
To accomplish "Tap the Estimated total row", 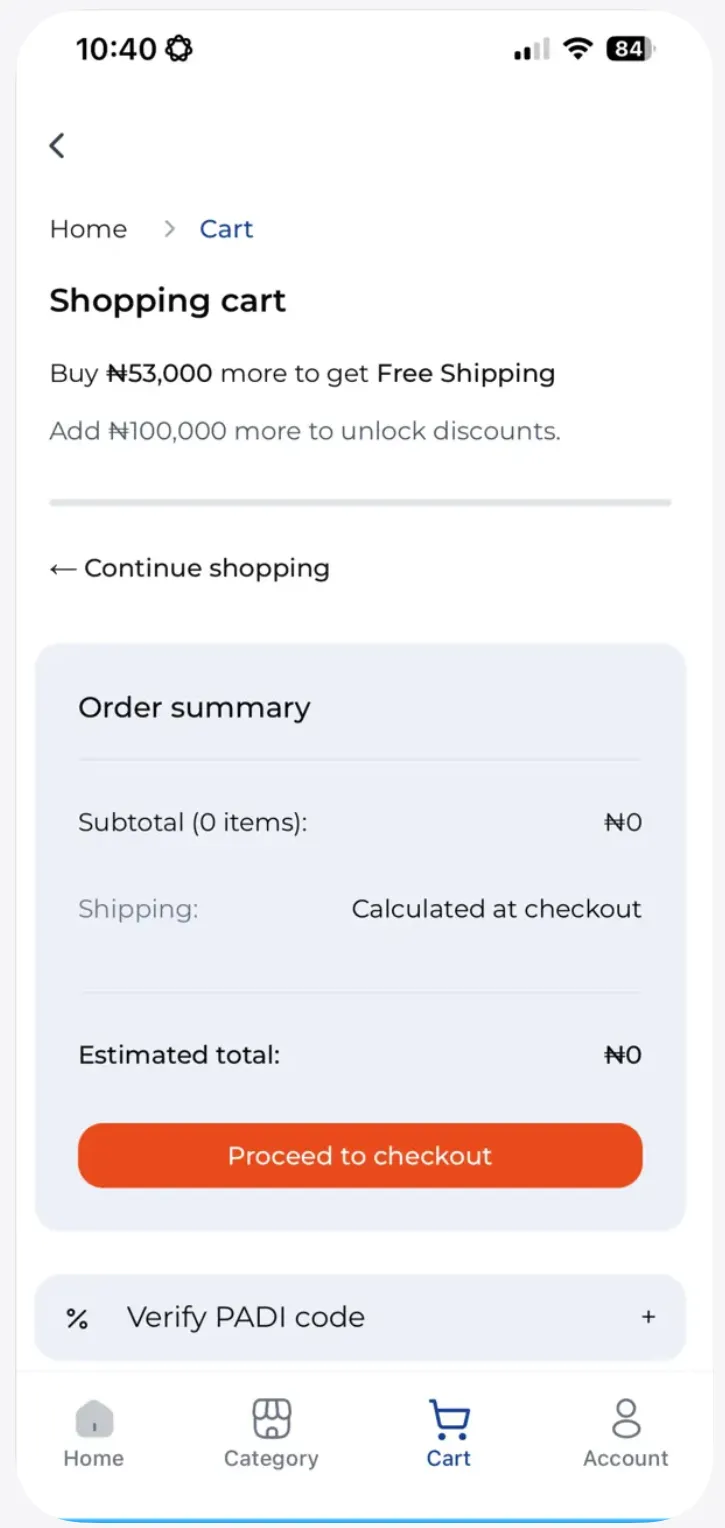I will 360,1055.
